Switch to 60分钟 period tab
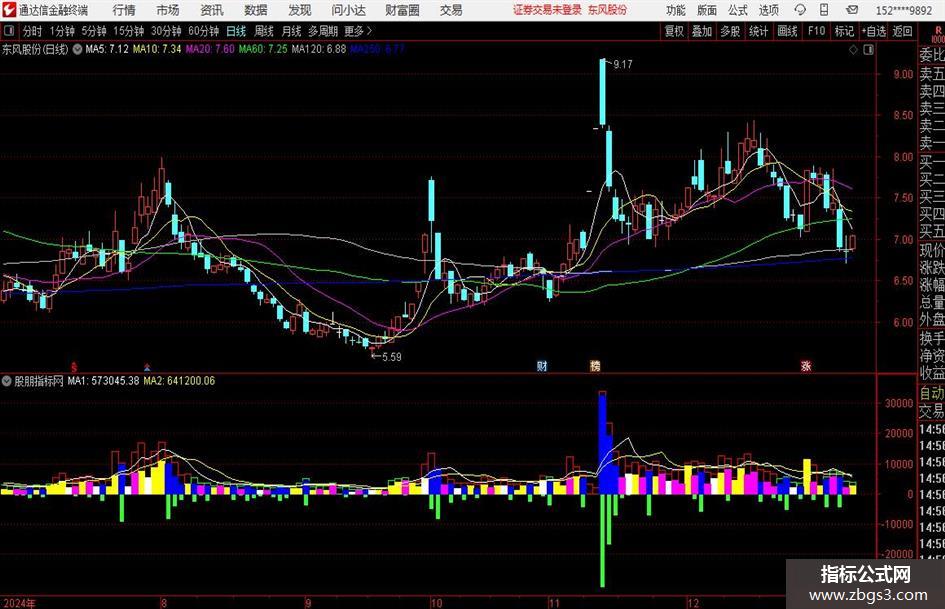 pos(203,31)
